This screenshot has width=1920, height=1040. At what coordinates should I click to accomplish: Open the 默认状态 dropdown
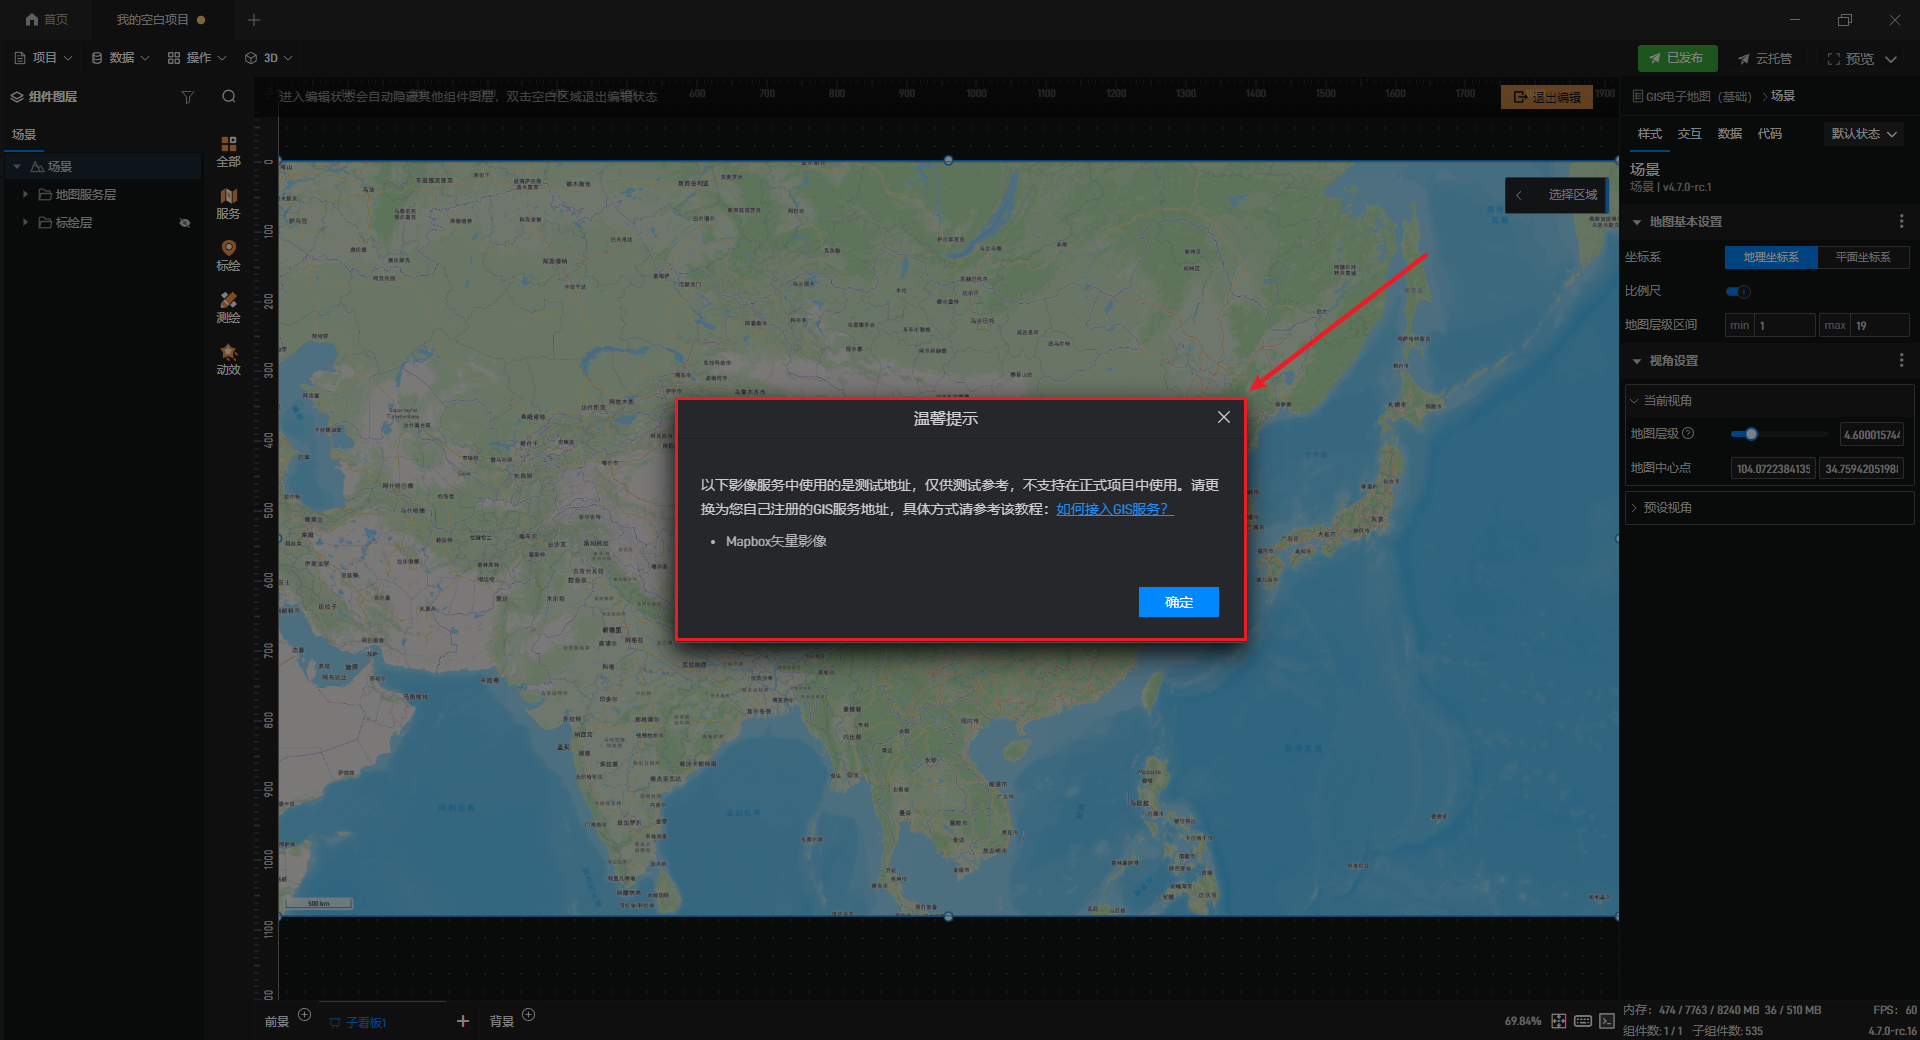(1863, 134)
